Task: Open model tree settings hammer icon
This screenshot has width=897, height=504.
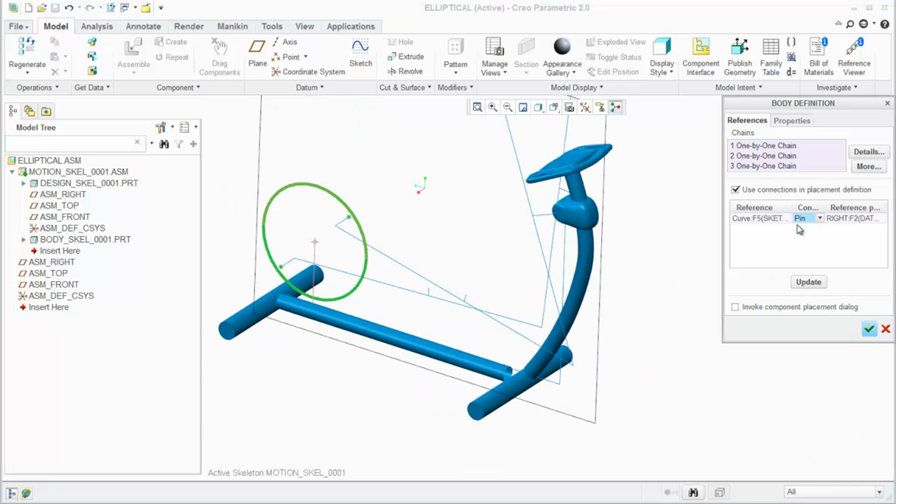Action: tap(161, 127)
